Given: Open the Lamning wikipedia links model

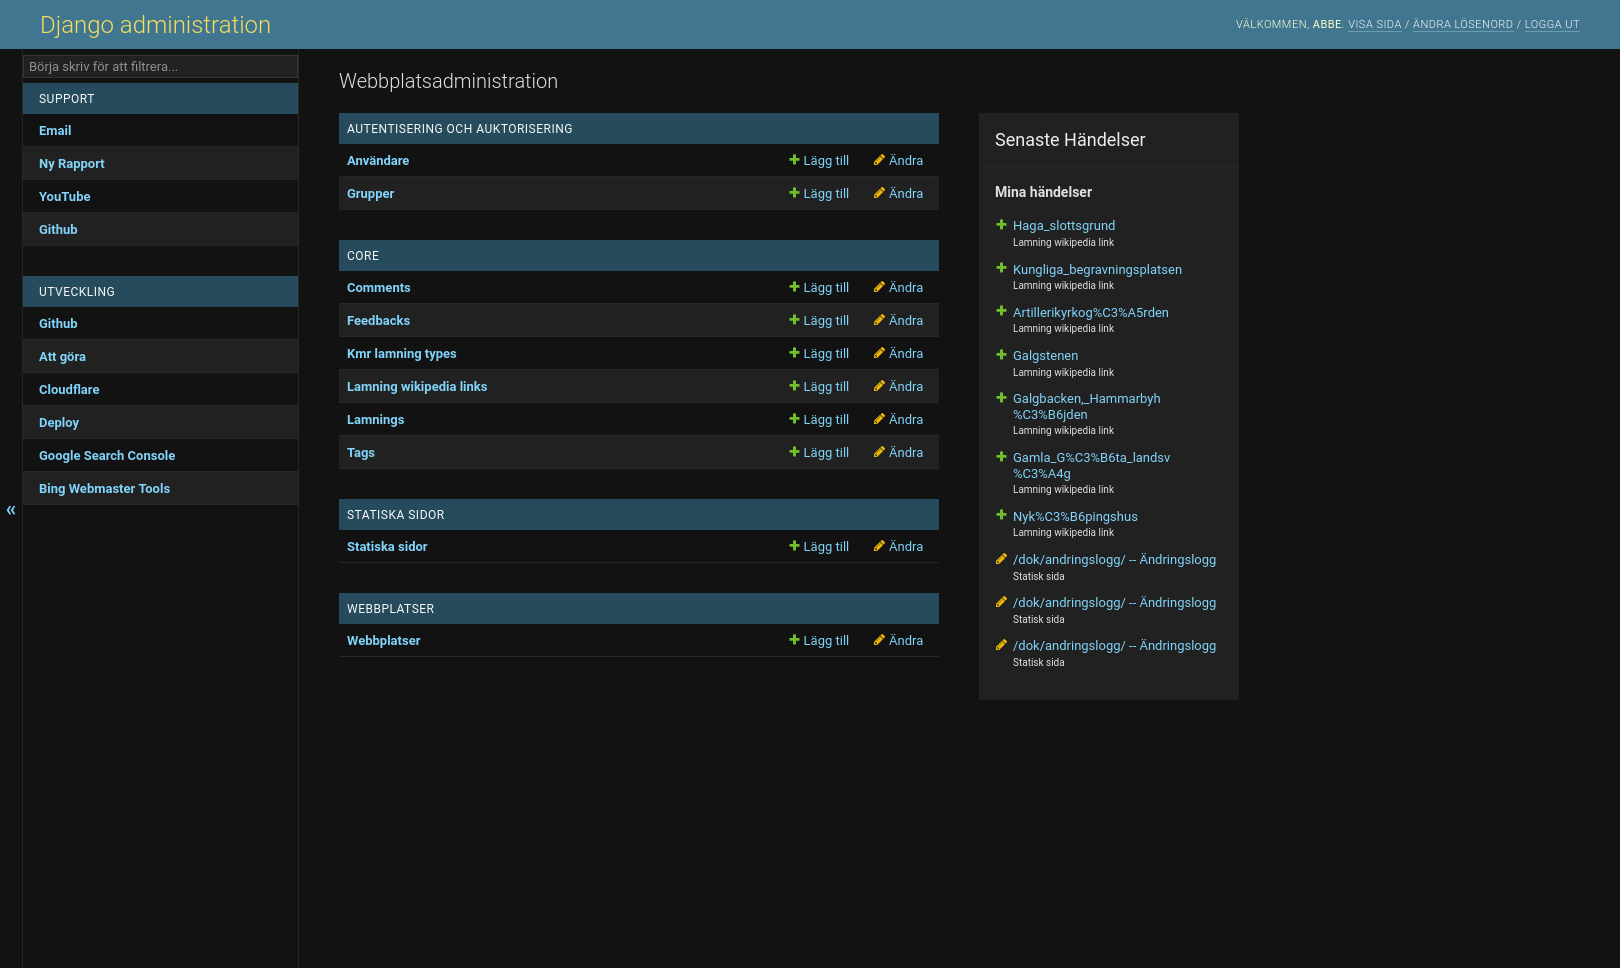Looking at the screenshot, I should click(x=417, y=386).
